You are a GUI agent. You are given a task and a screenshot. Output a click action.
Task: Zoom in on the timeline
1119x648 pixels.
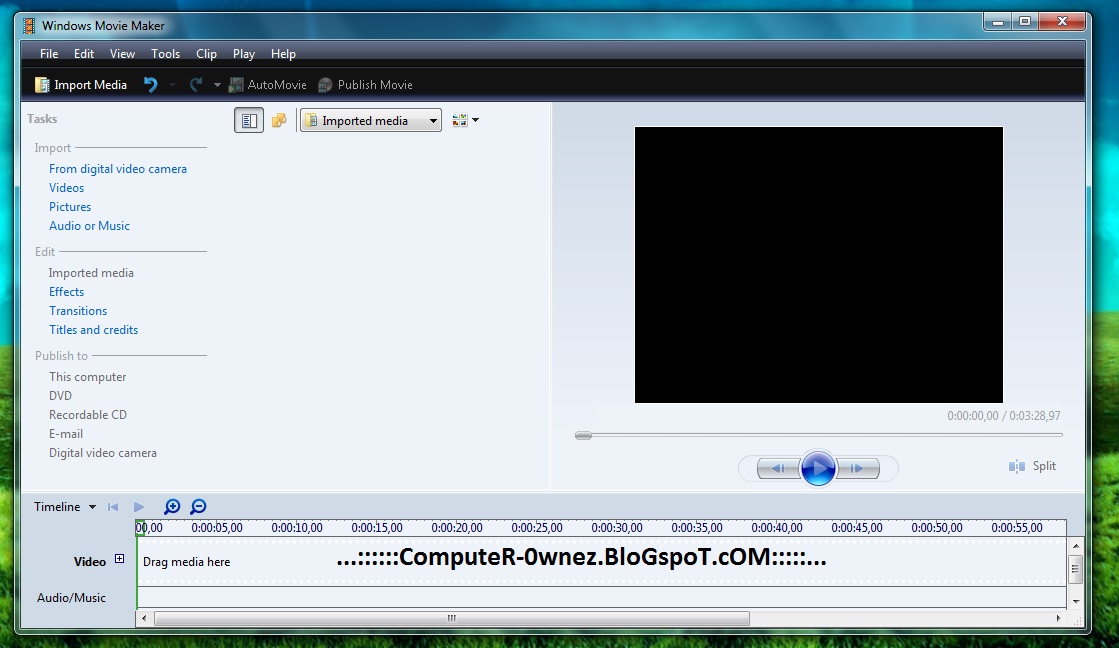pyautogui.click(x=172, y=507)
